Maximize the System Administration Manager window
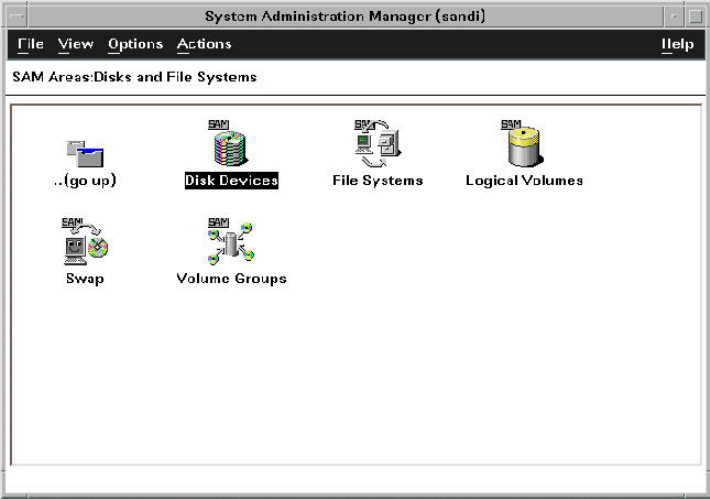Image resolution: width=710 pixels, height=499 pixels. click(696, 16)
